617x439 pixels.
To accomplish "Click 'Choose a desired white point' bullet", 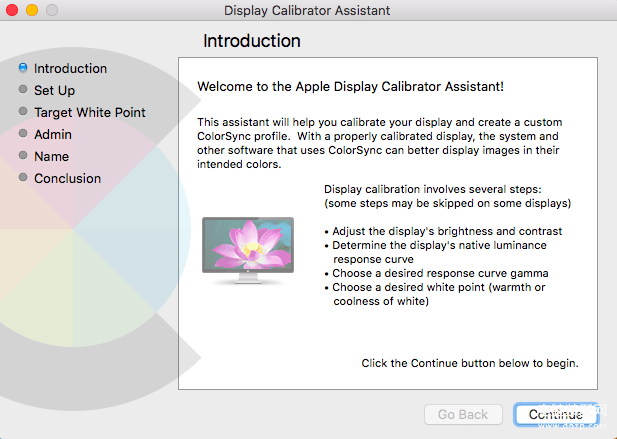I will tap(435, 294).
